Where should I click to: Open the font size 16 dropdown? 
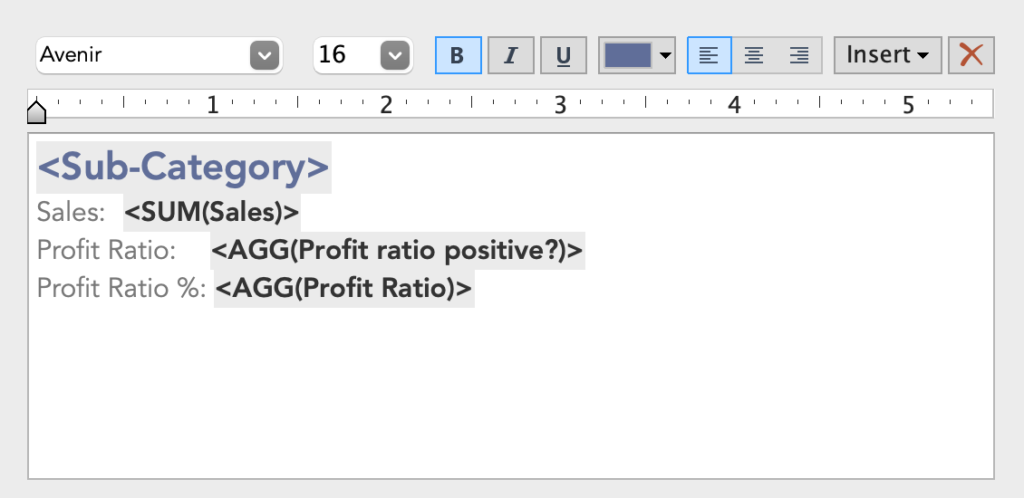(x=395, y=55)
